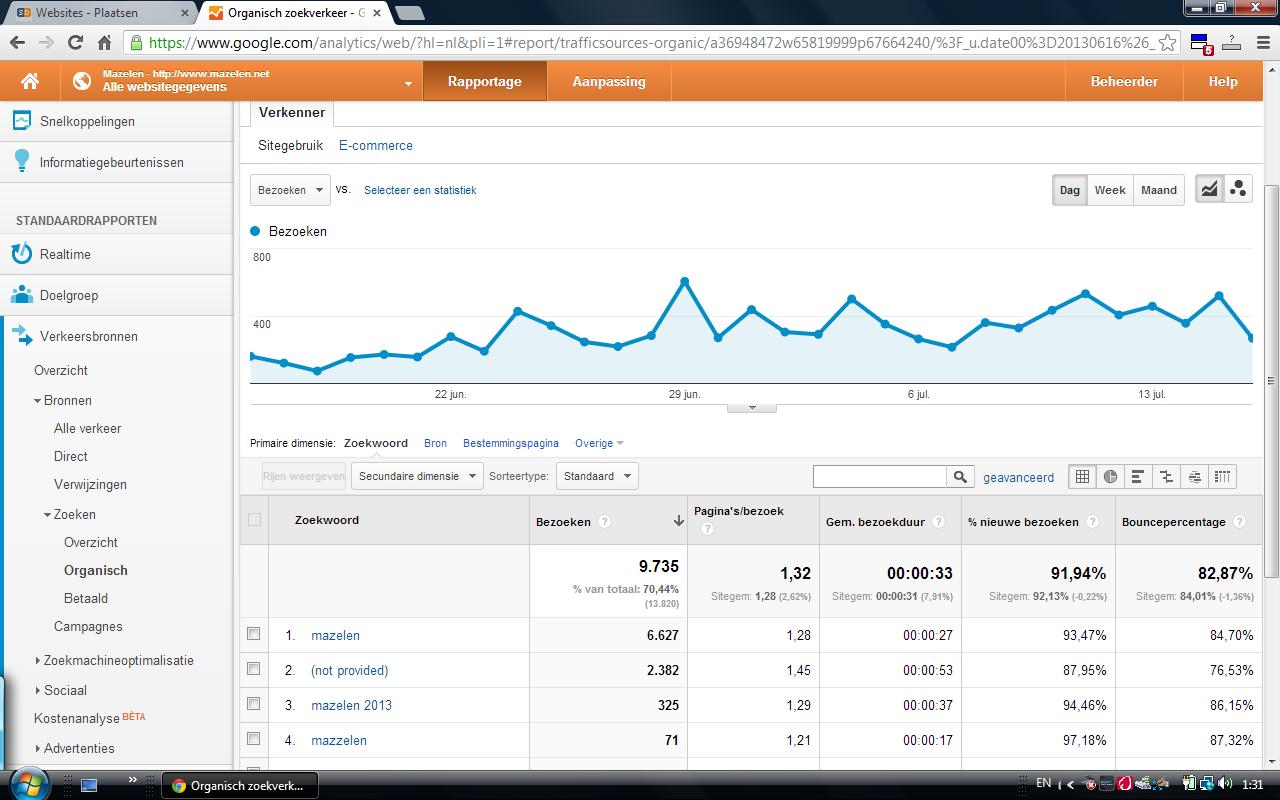Select performance bar view icon
Screen dimensions: 1280x800
pyautogui.click(x=1138, y=477)
